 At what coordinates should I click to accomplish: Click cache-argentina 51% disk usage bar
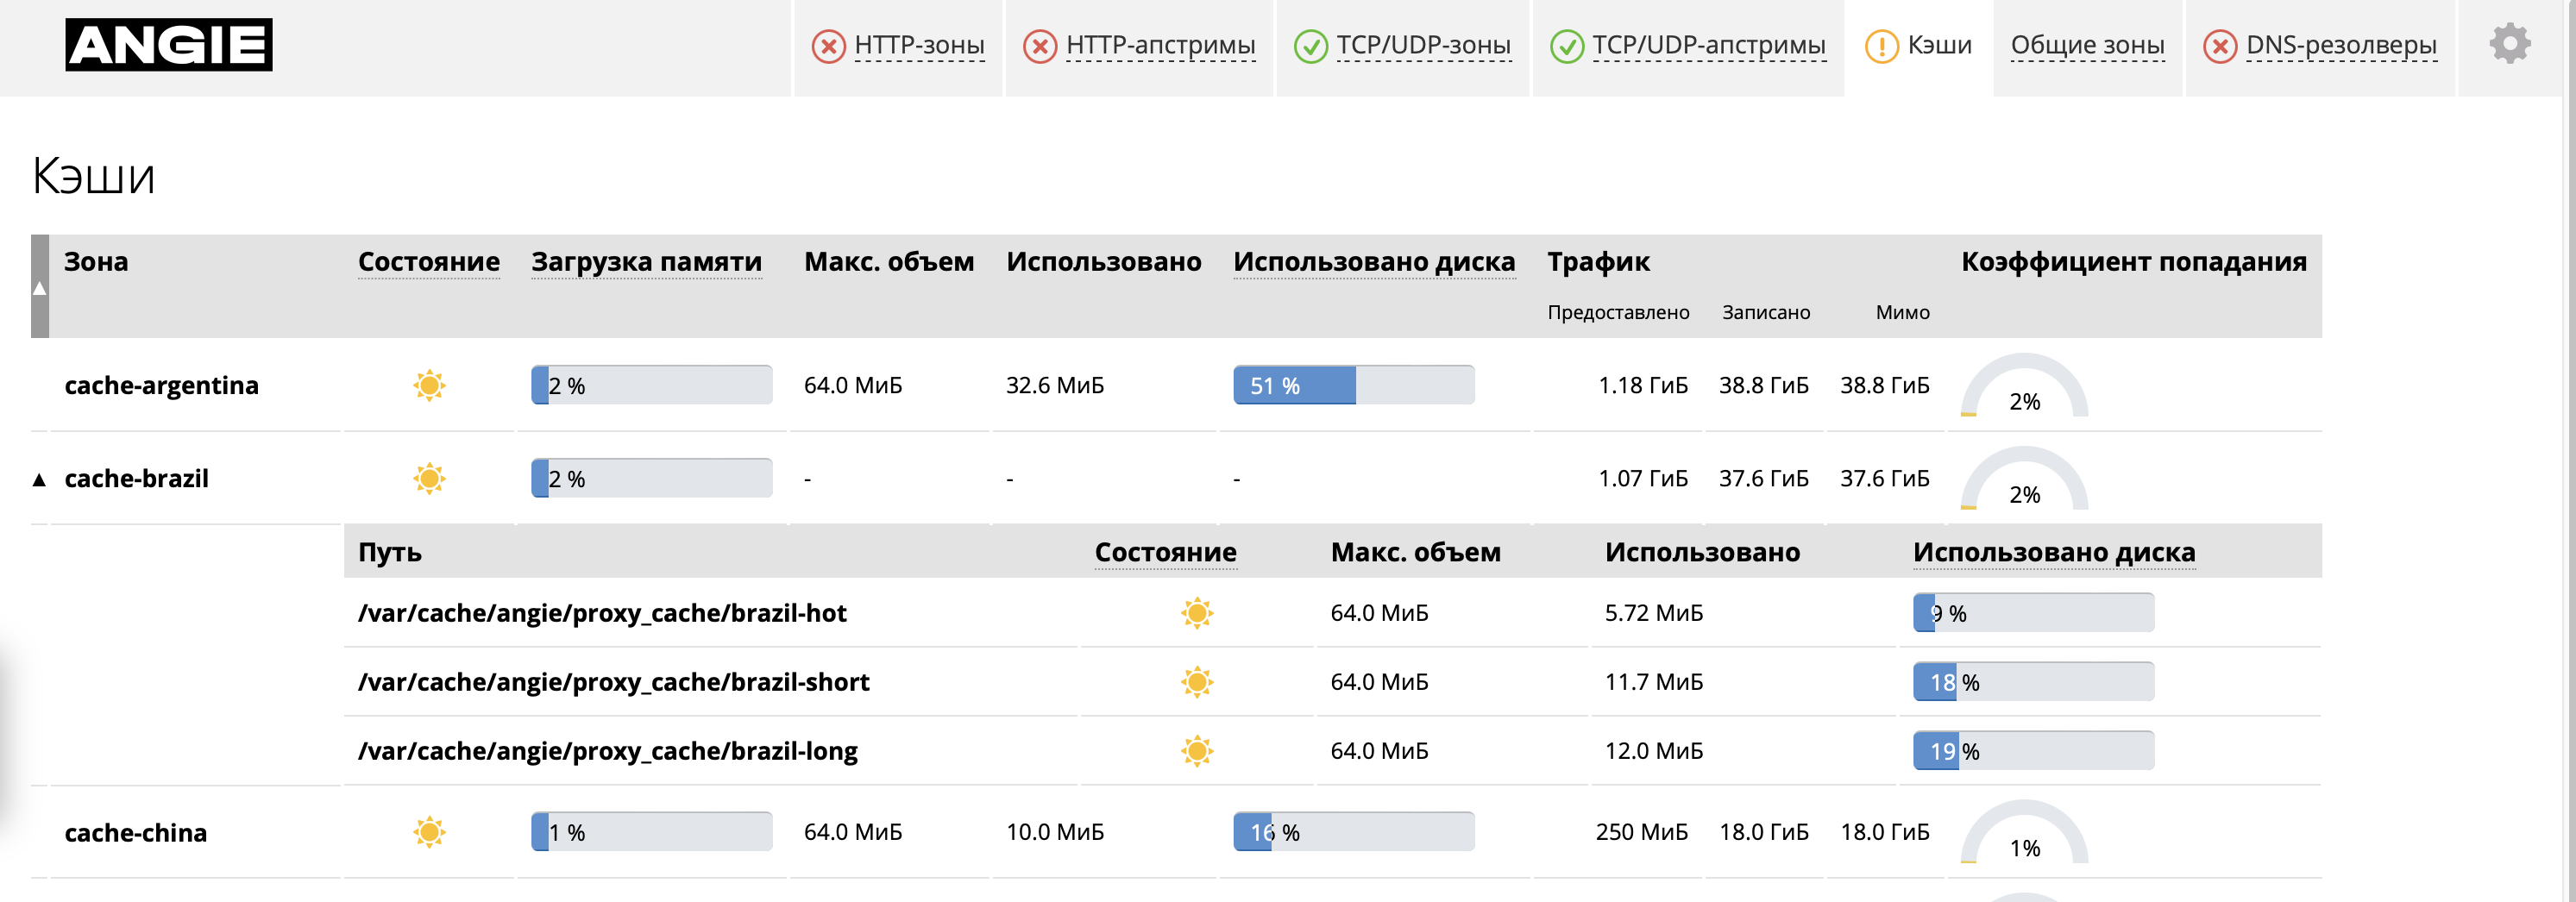[1353, 385]
